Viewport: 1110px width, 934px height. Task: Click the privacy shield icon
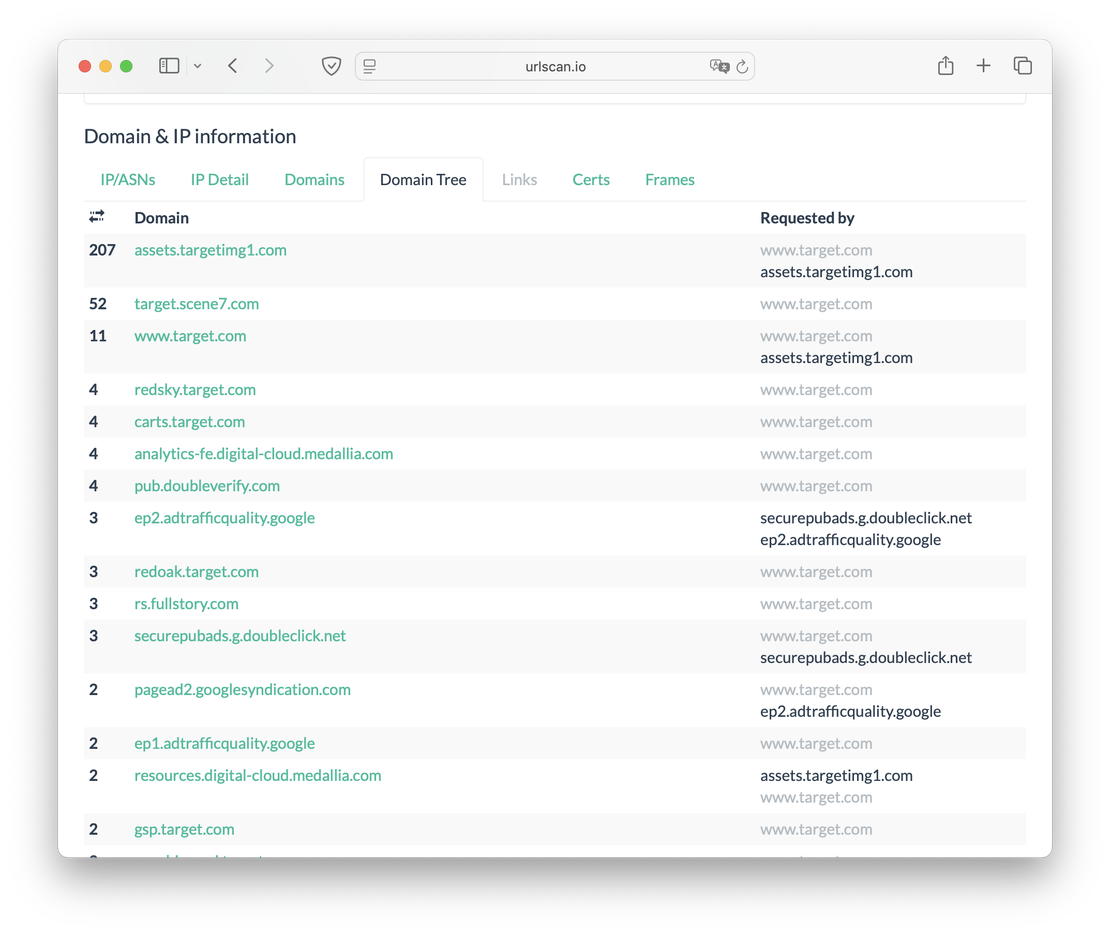[331, 65]
